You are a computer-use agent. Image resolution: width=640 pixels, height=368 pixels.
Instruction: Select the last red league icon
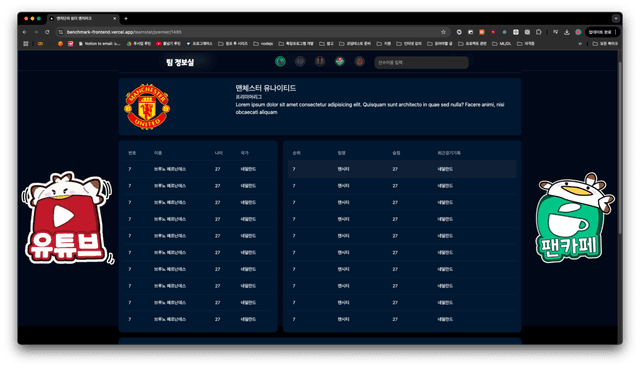coord(360,62)
